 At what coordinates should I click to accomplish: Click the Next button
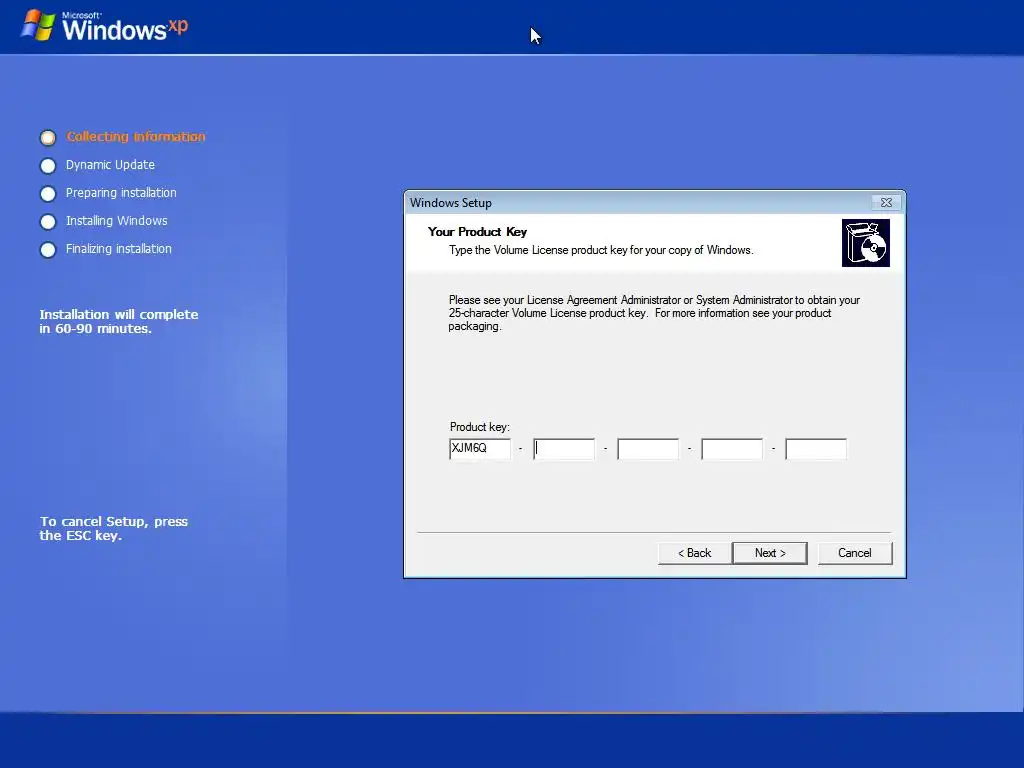(x=769, y=553)
